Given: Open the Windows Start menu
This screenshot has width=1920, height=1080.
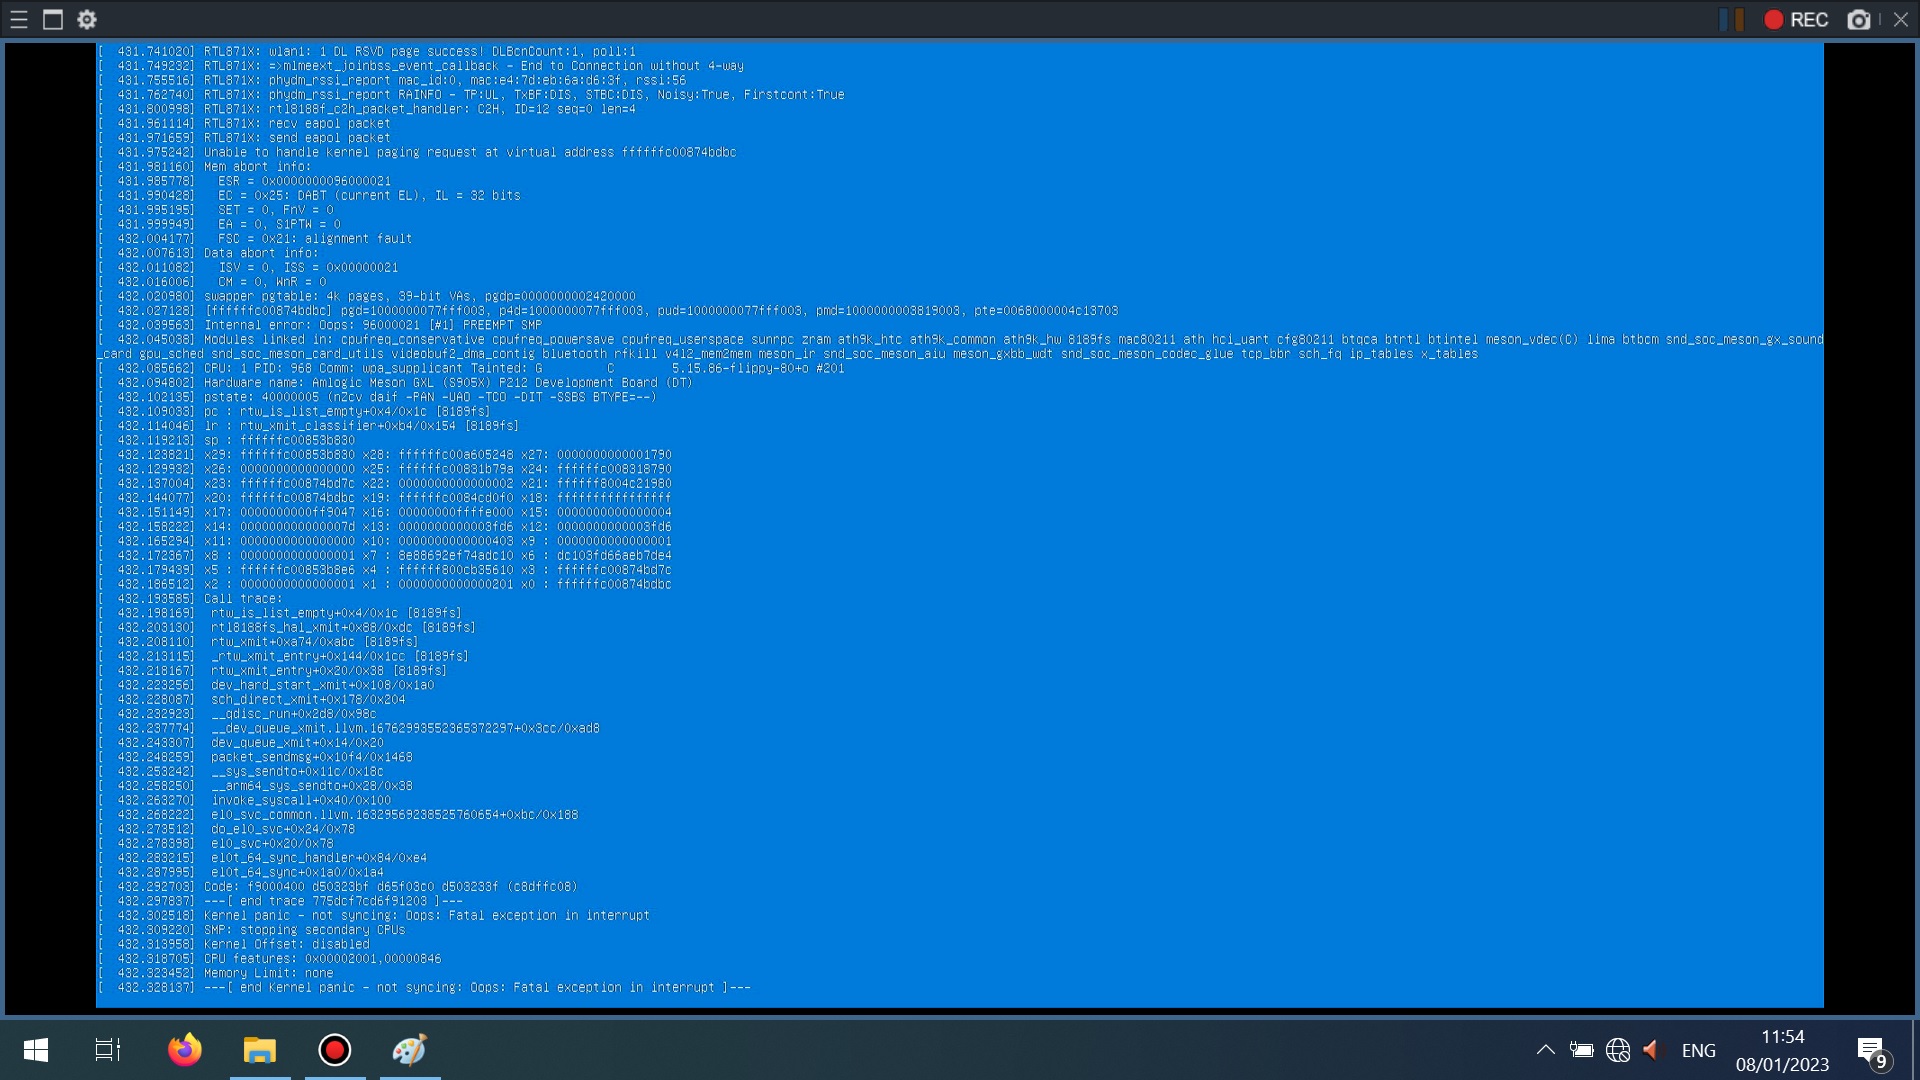Looking at the screenshot, I should tap(36, 1050).
